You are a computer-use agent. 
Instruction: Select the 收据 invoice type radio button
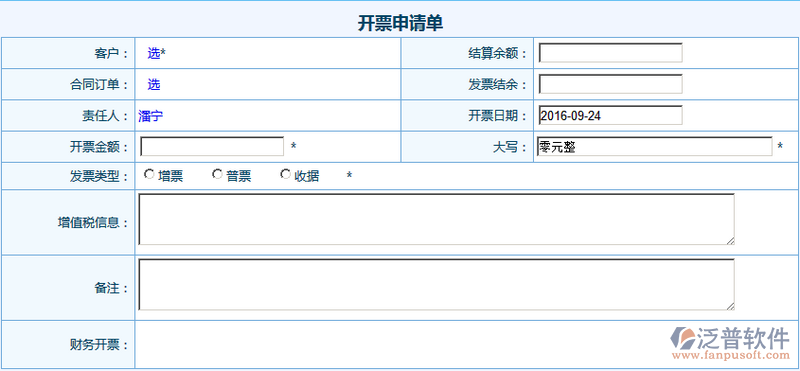[285, 175]
